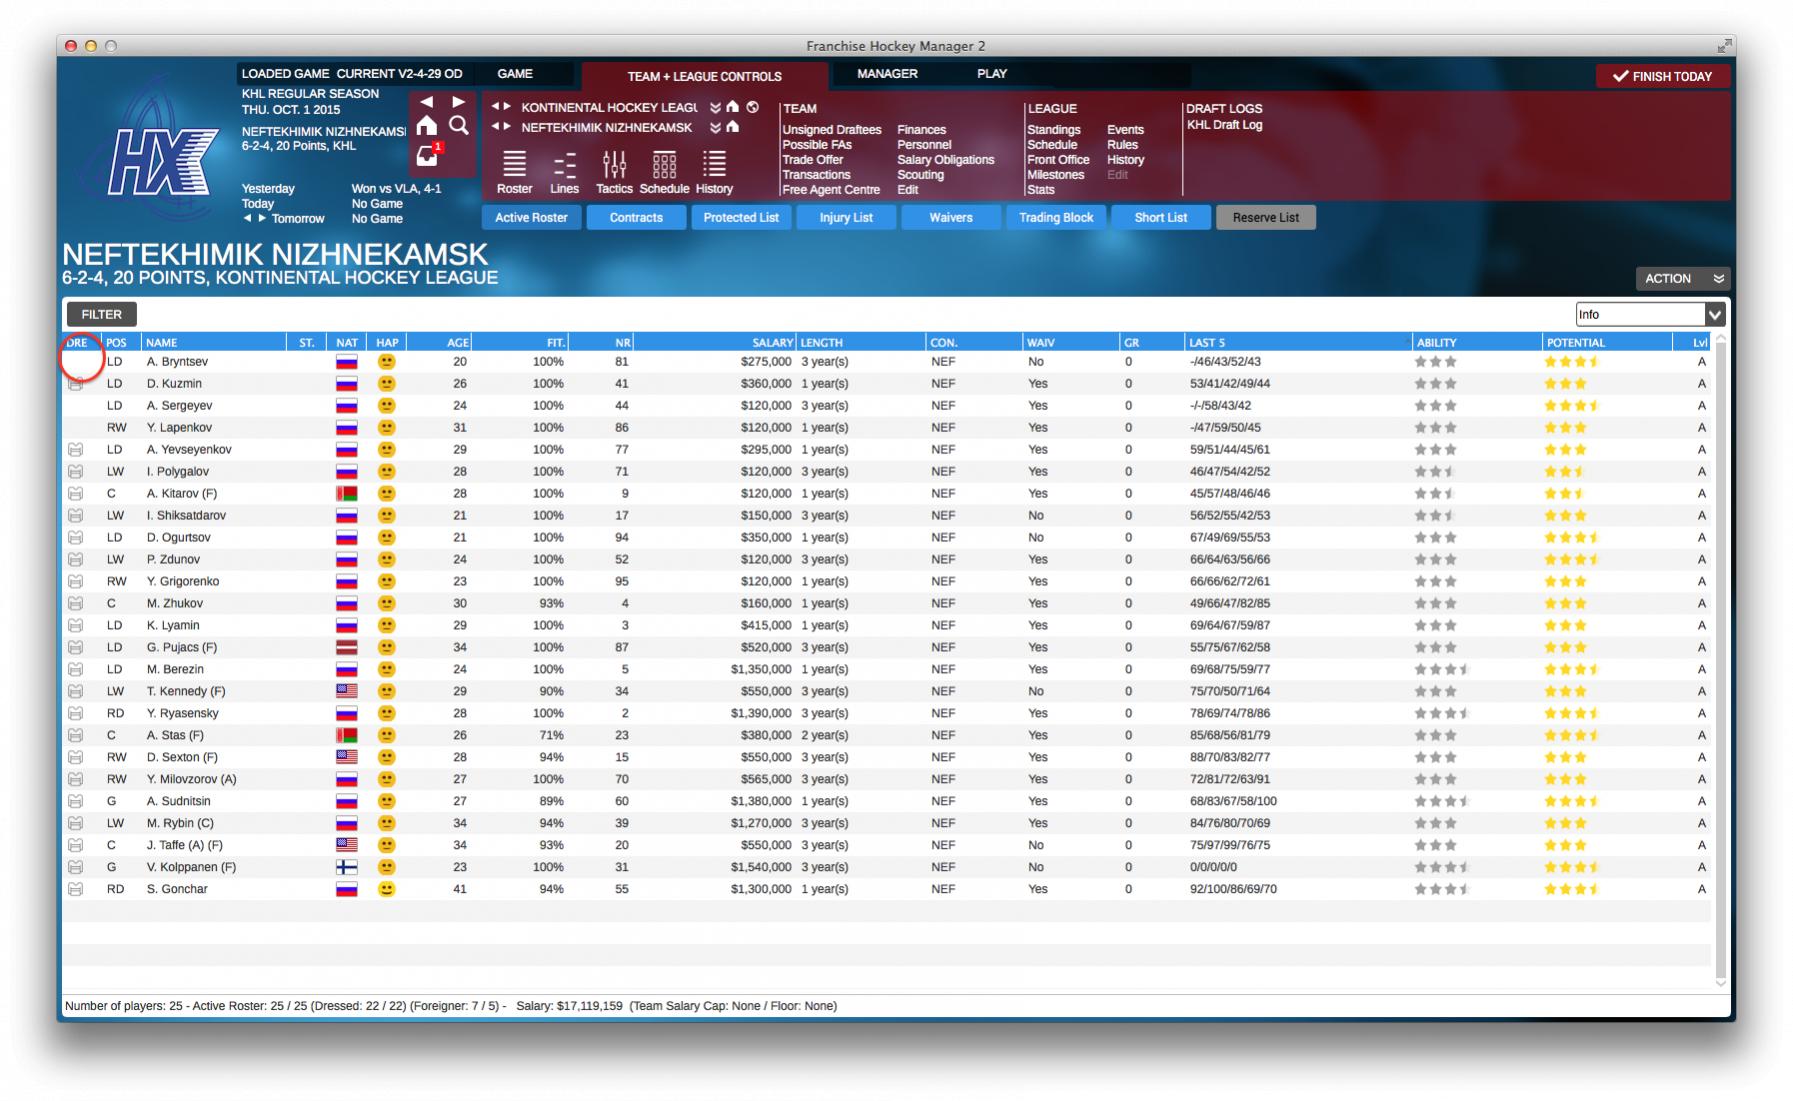The width and height of the screenshot is (1793, 1101).
Task: Open the inbox with unread notification
Action: tap(428, 156)
